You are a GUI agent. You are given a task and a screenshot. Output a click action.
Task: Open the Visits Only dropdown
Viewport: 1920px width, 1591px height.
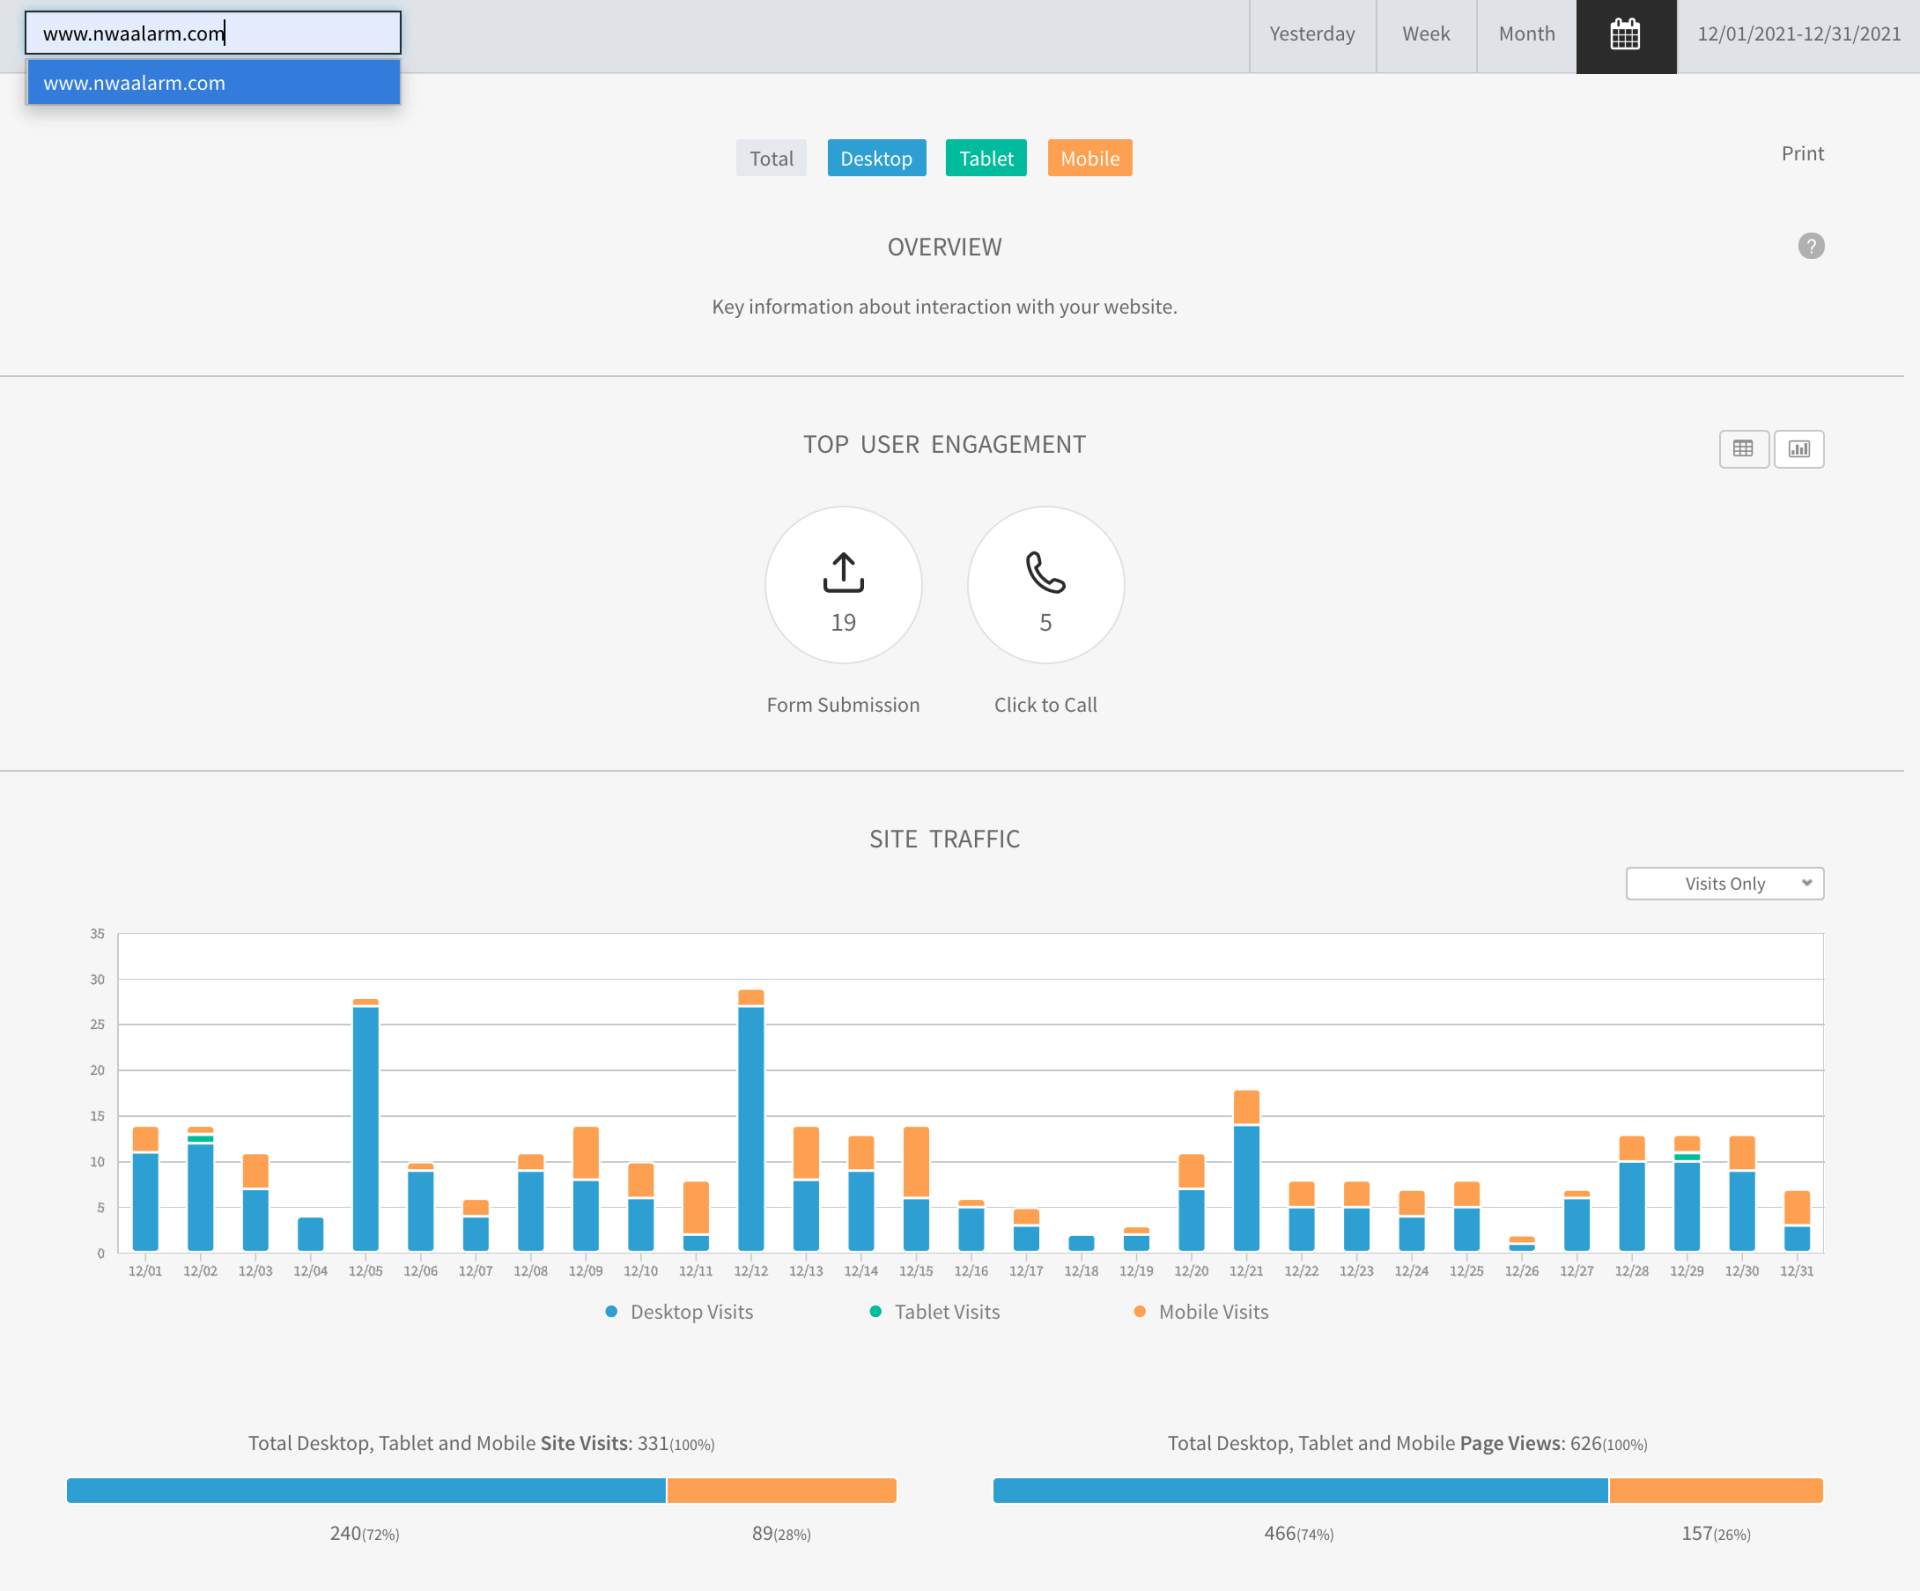point(1724,883)
